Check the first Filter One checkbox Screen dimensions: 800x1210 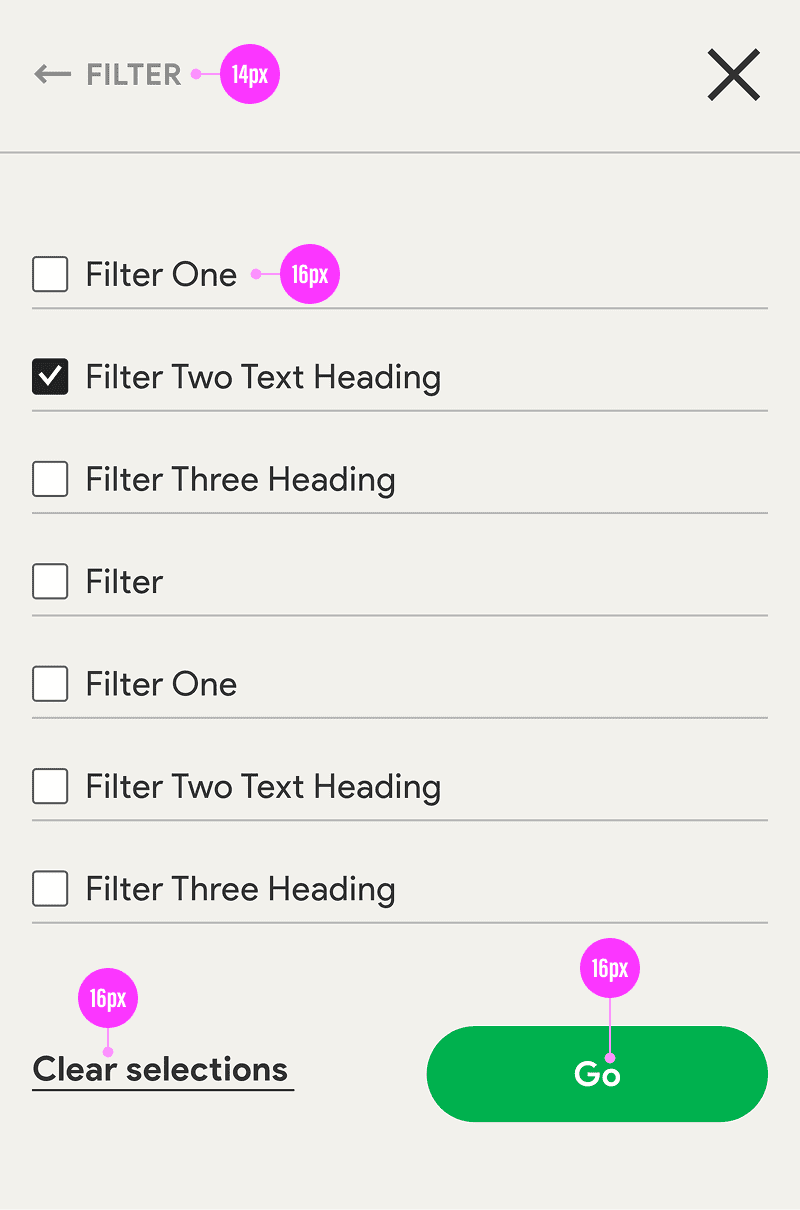click(50, 274)
